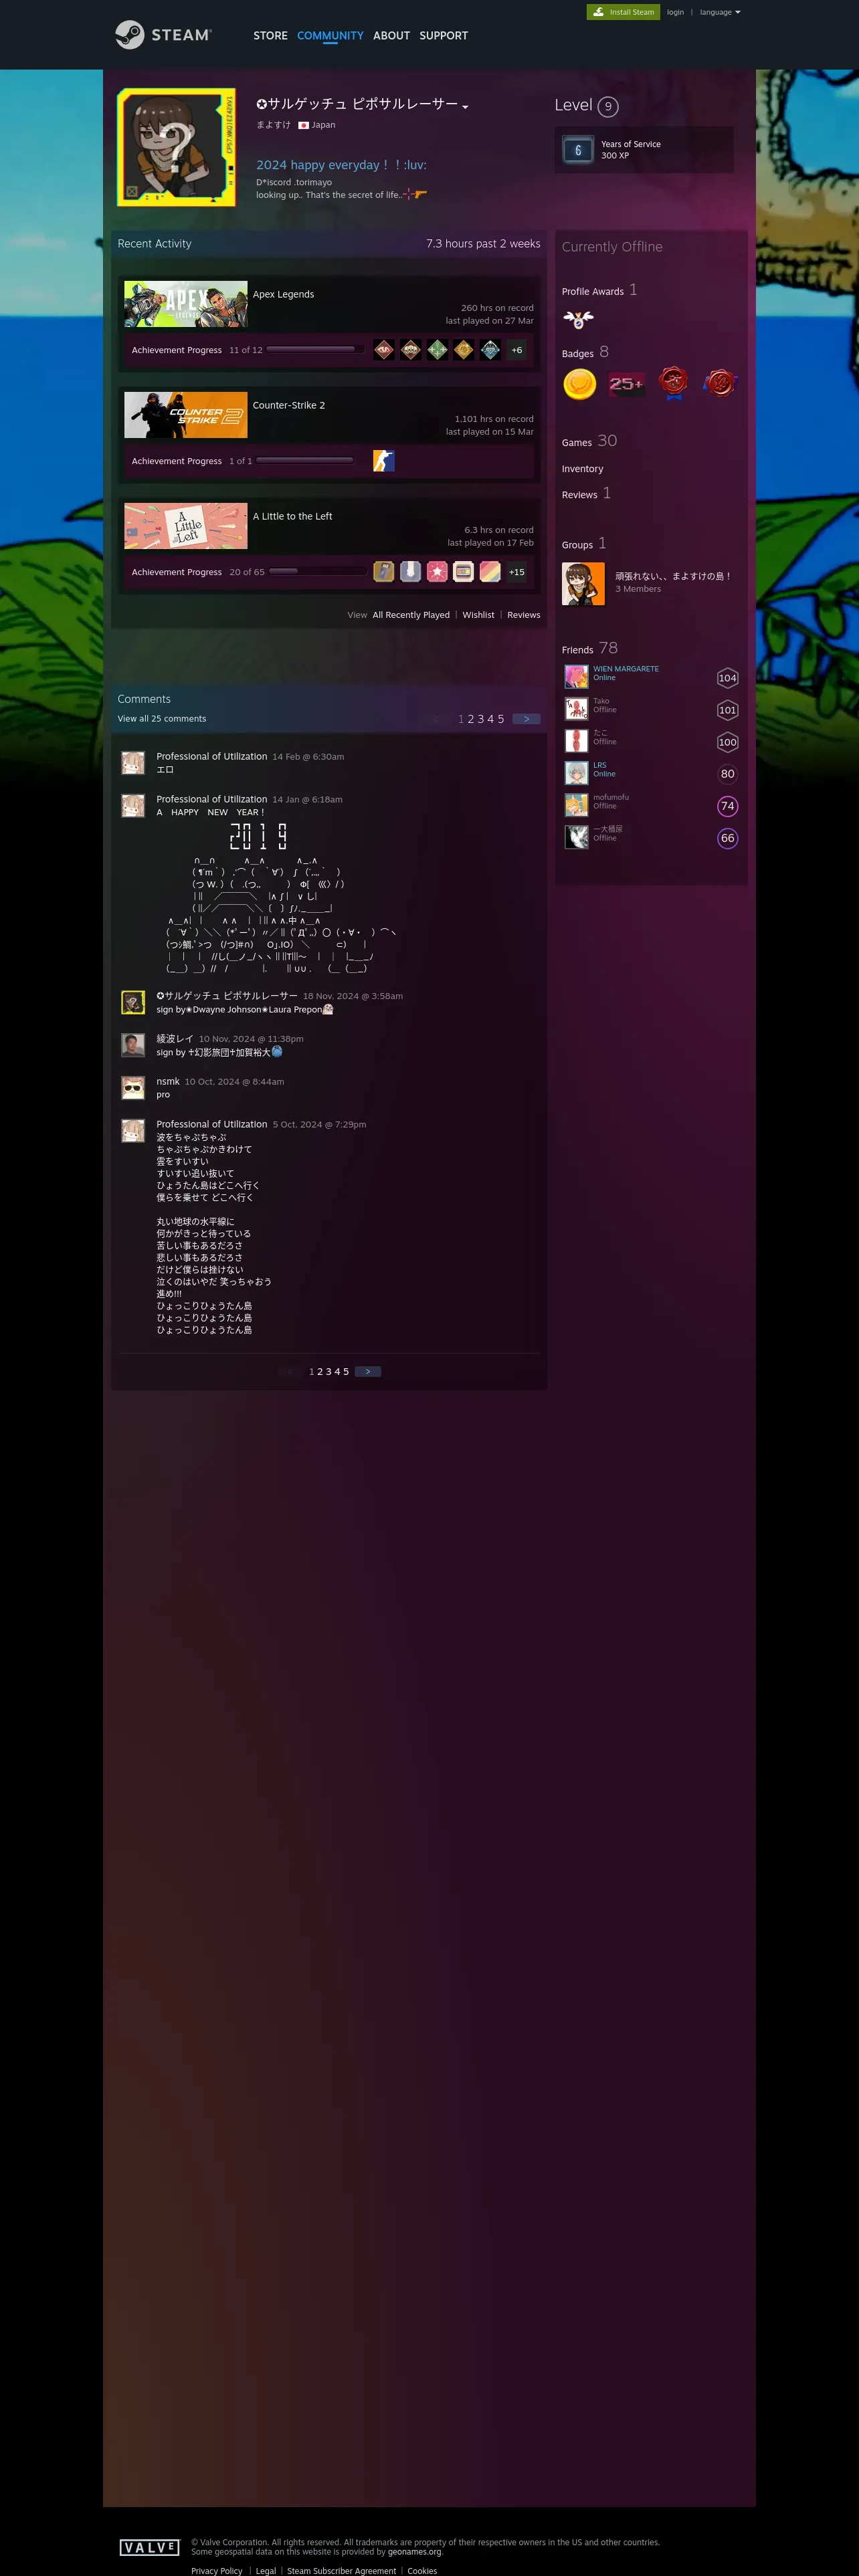Click A Little to the Left progress bar
This screenshot has width=859, height=2576.
[317, 571]
